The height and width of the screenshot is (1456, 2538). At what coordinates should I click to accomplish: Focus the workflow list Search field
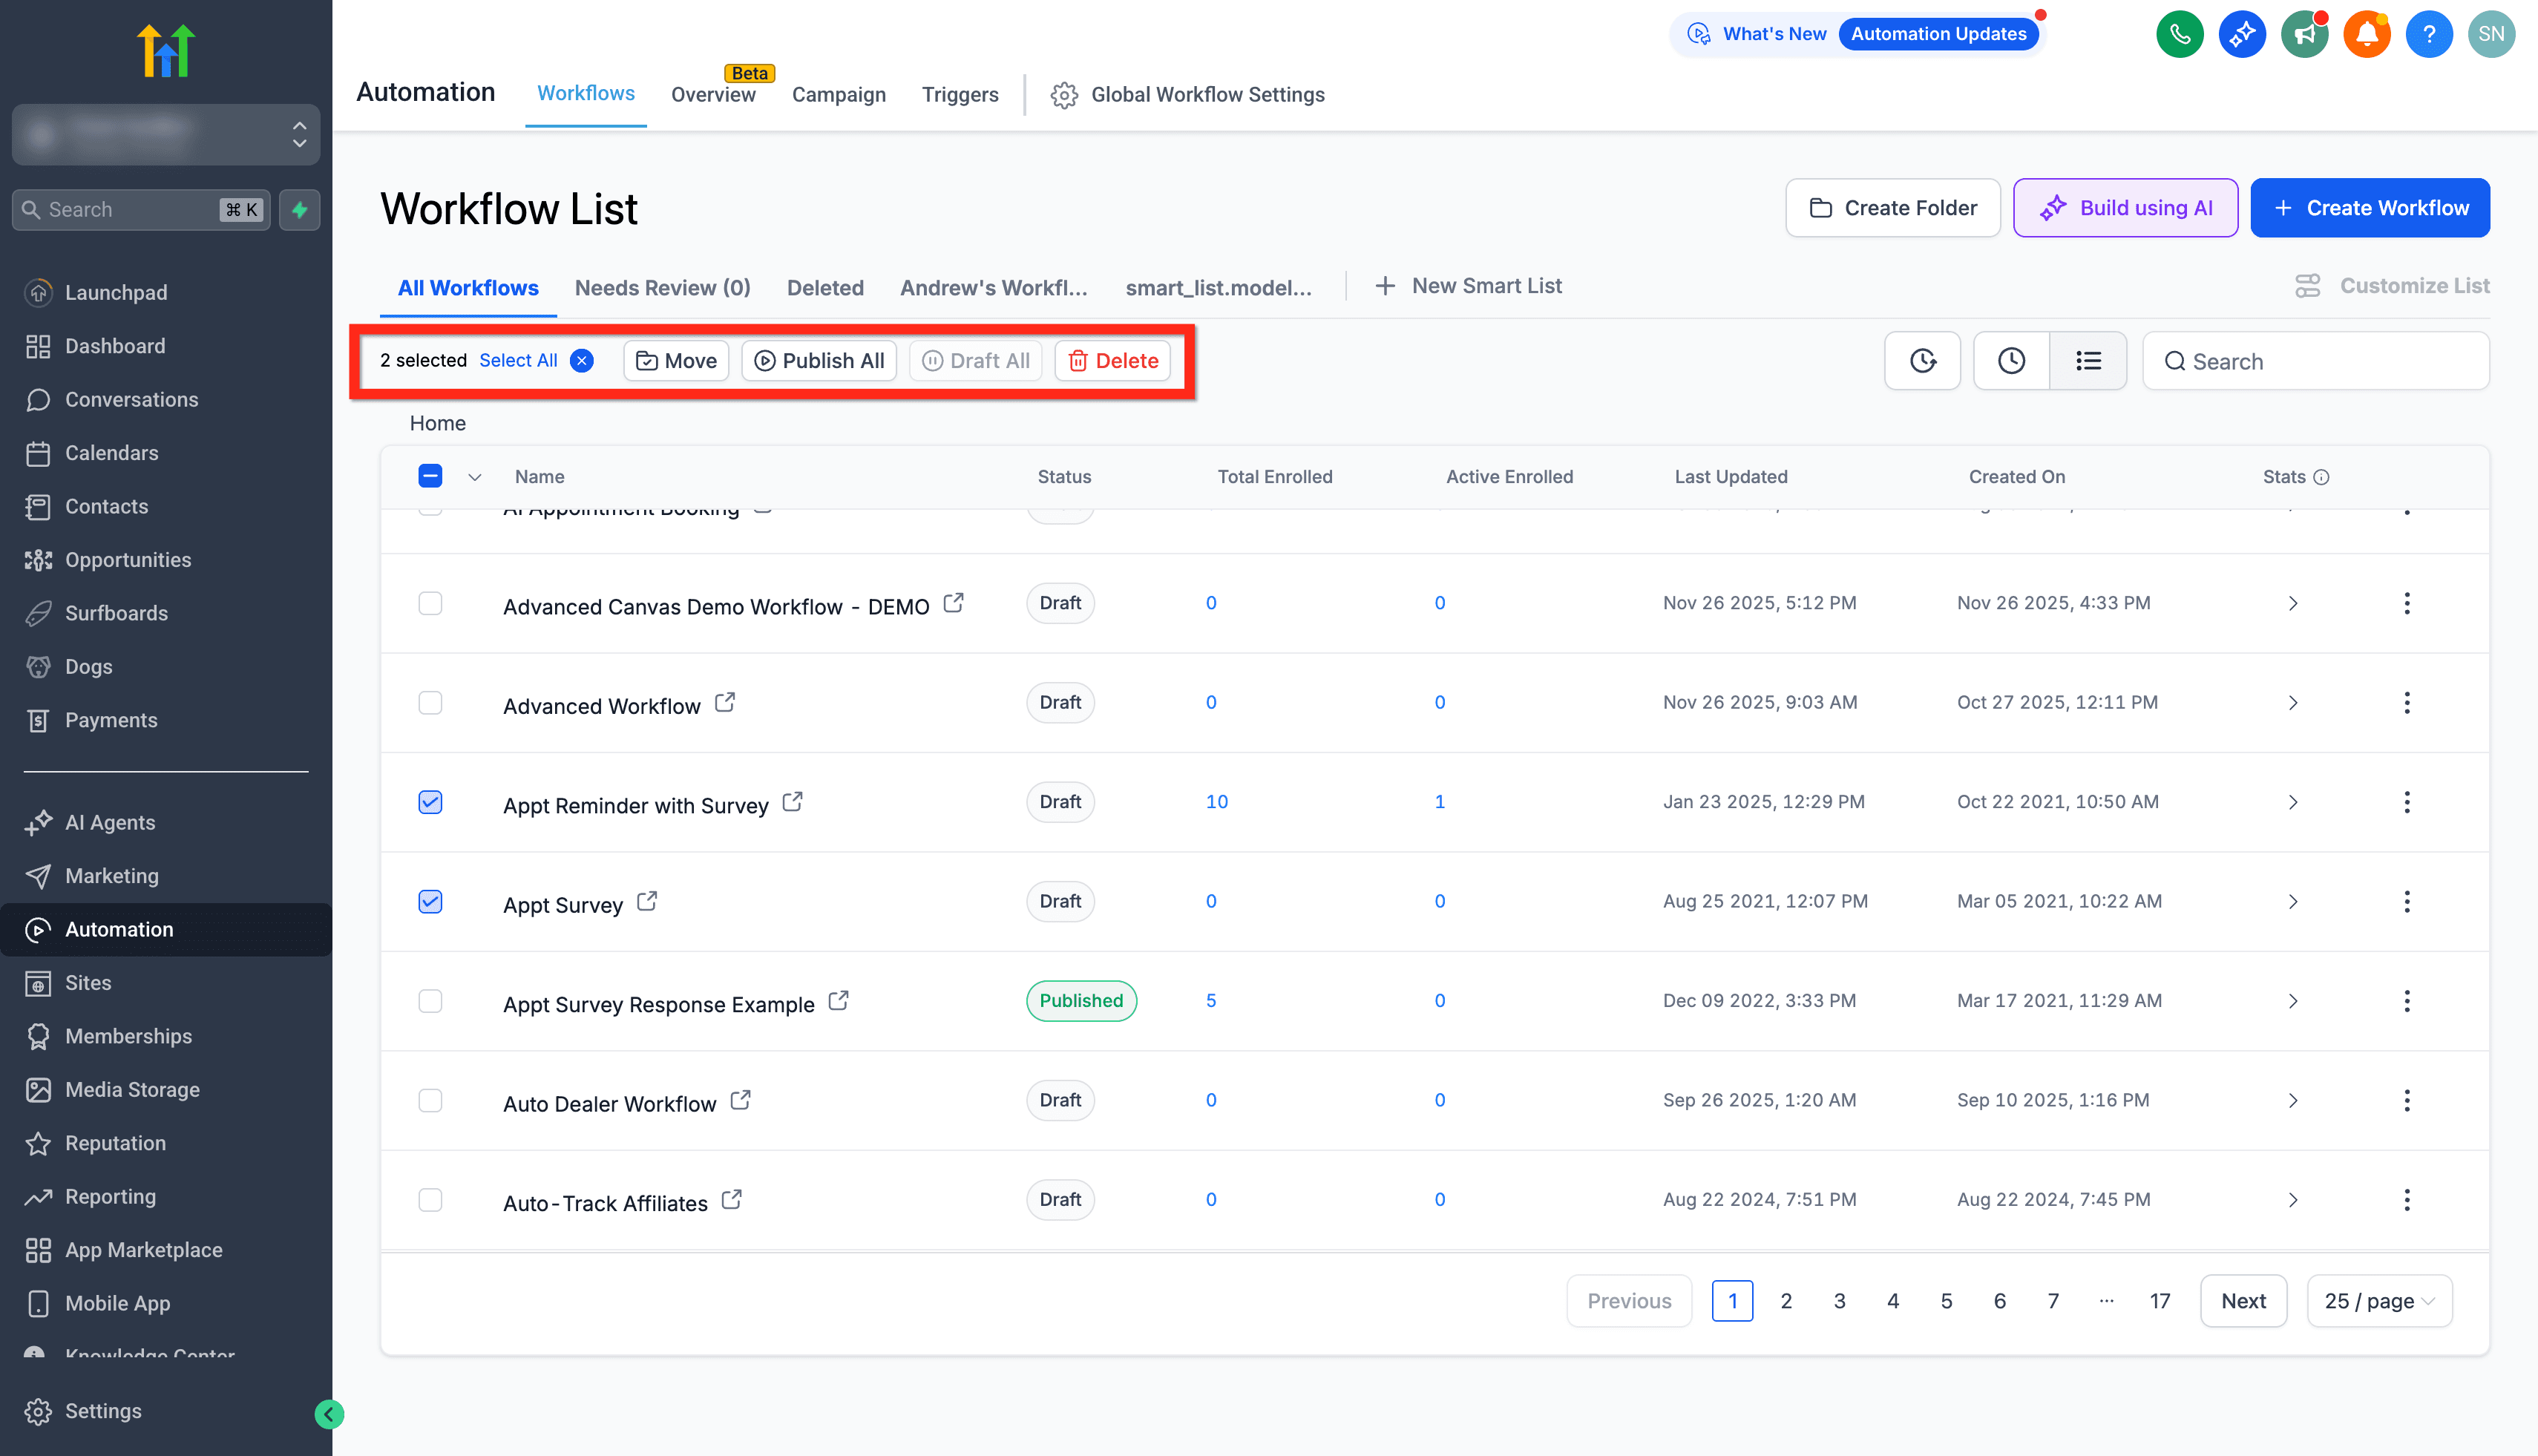(x=2315, y=361)
